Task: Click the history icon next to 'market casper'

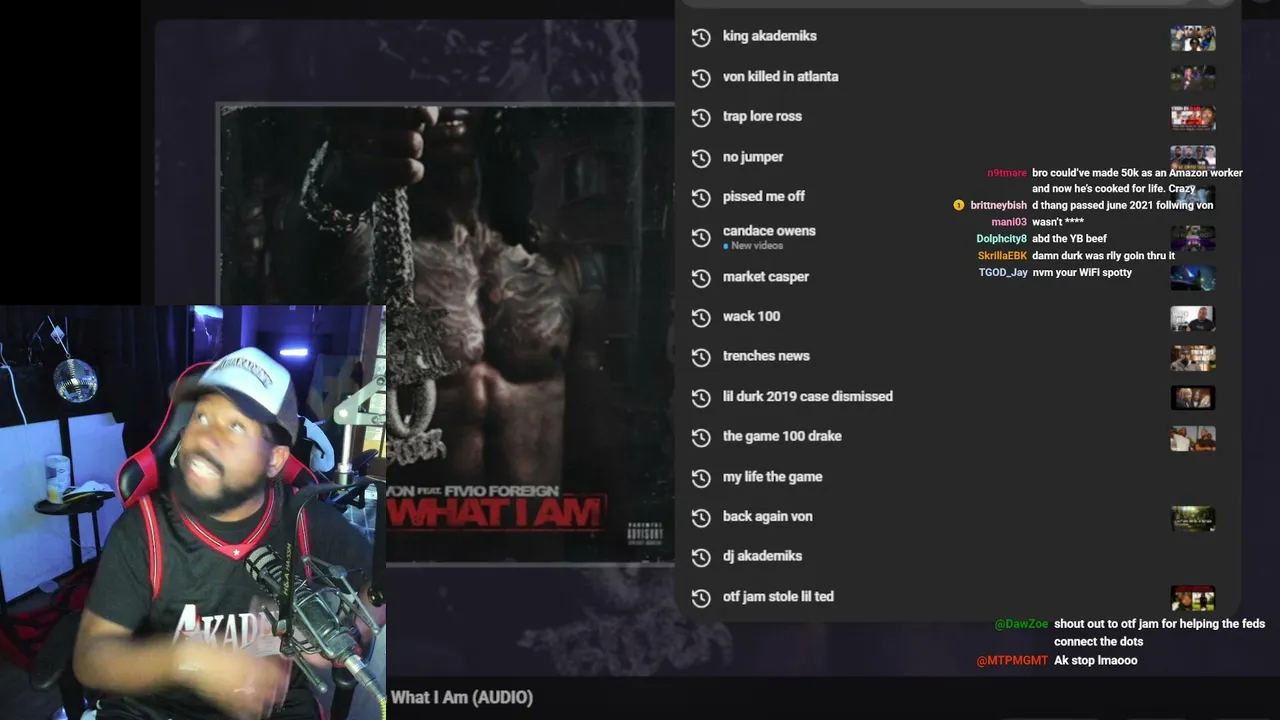Action: [701, 277]
